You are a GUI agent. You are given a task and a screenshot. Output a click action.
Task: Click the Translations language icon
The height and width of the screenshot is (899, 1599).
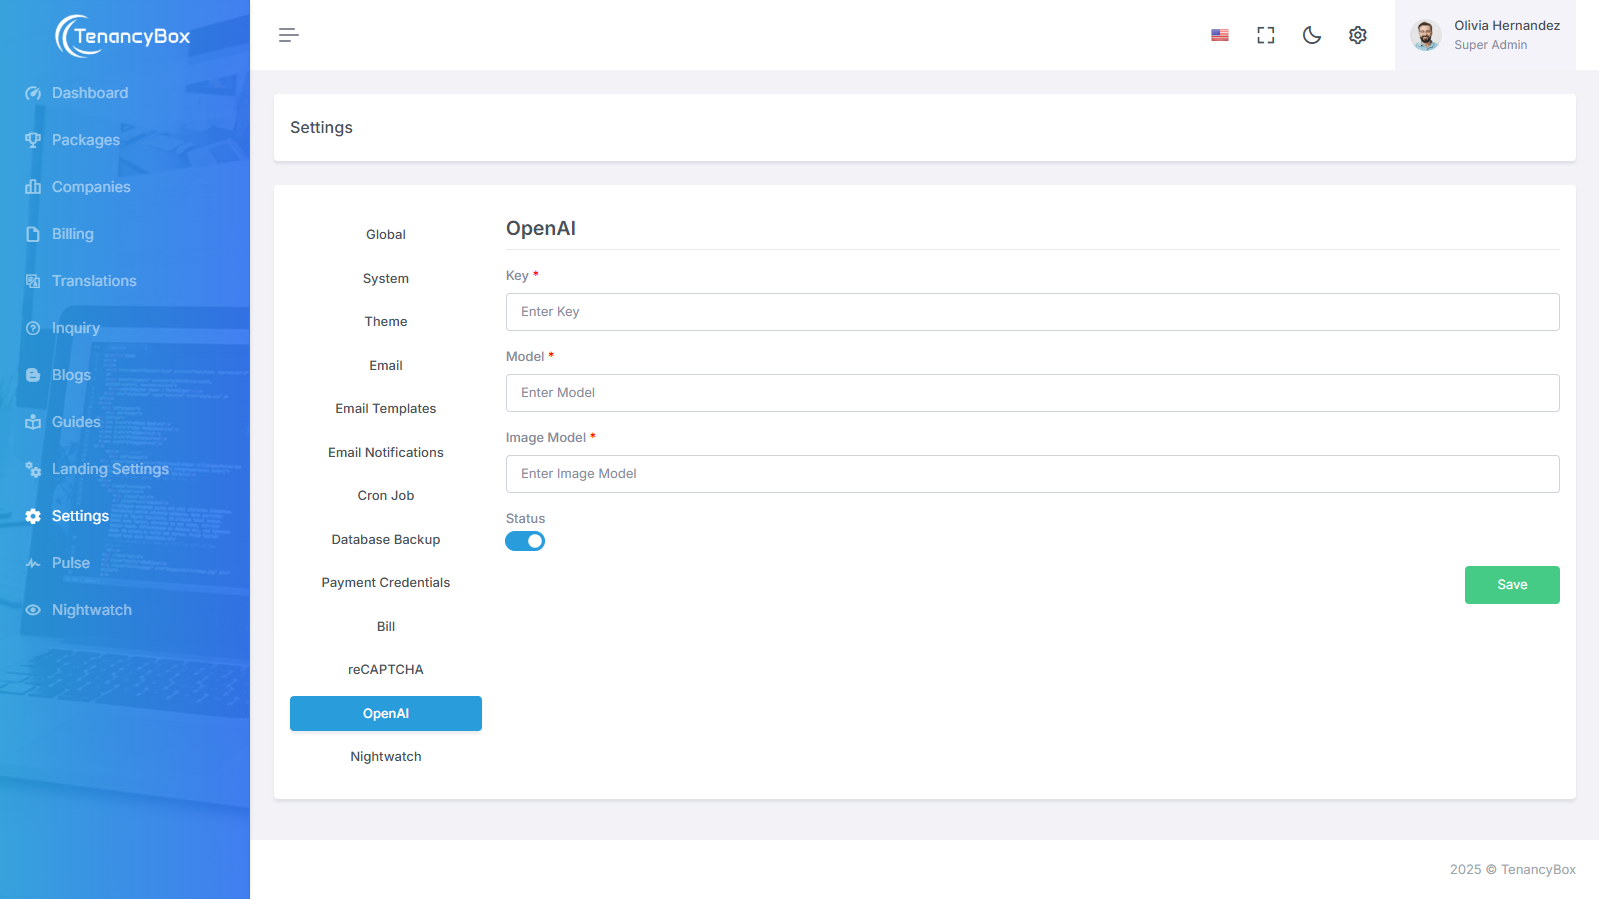(33, 281)
